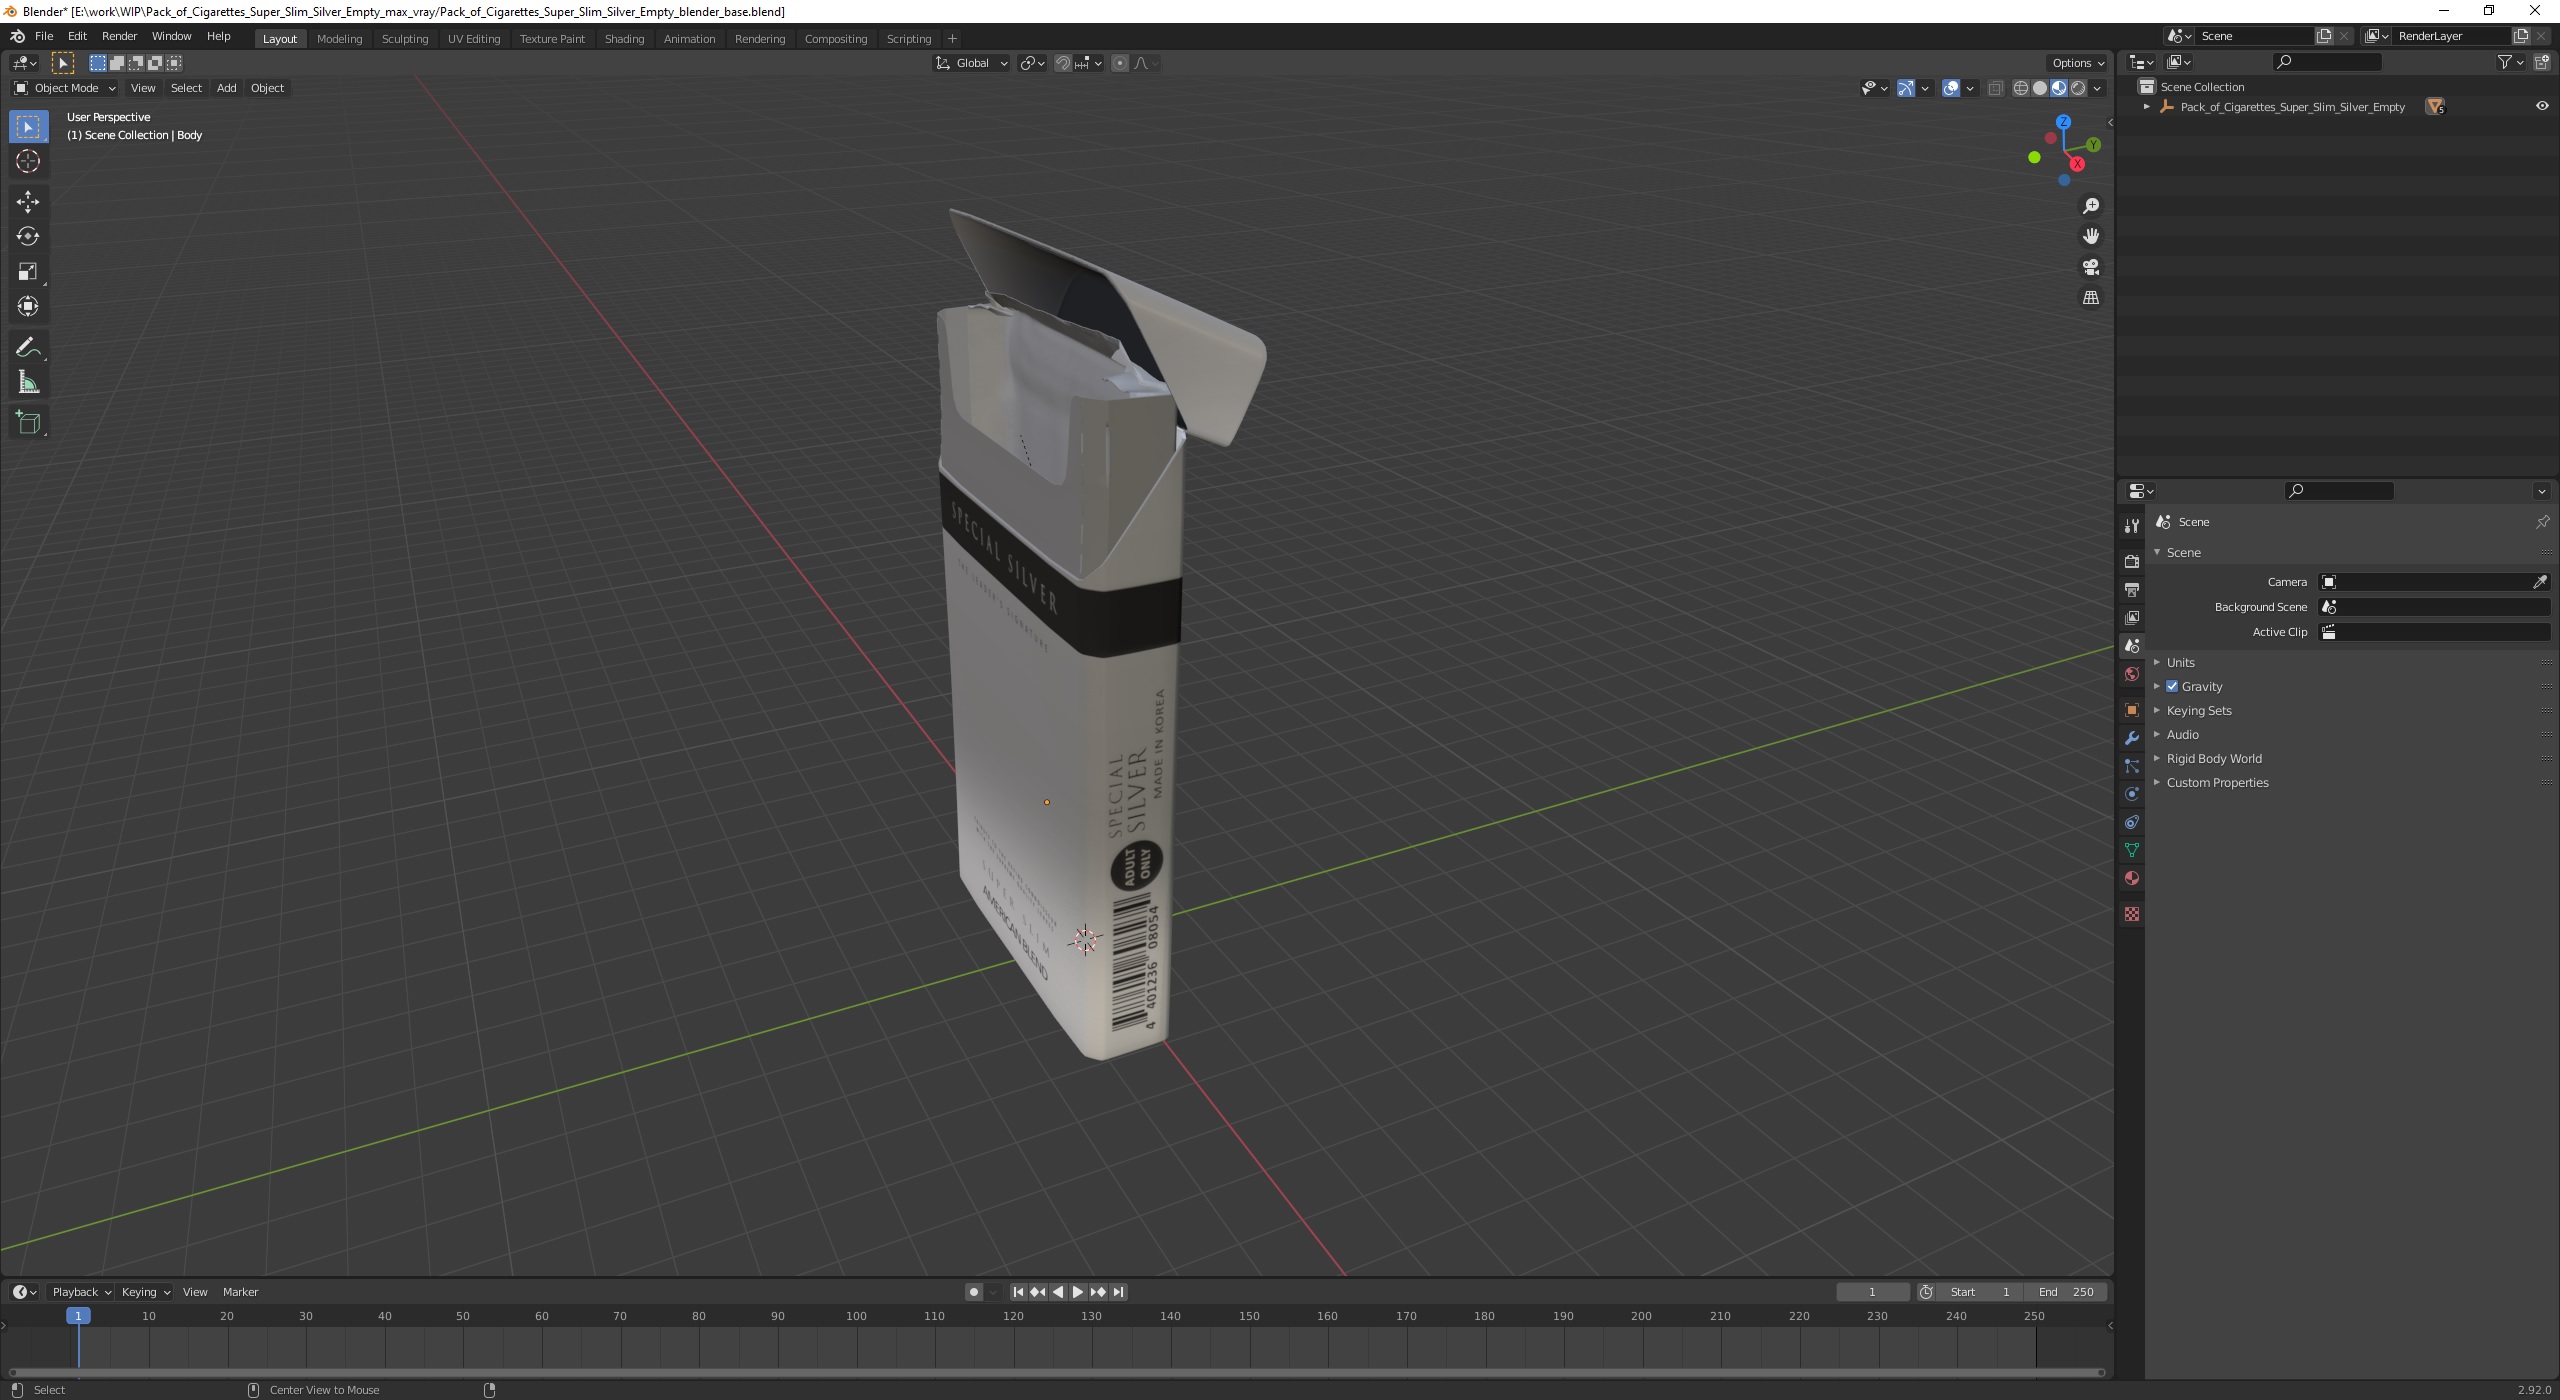Click the hand pan viewport gizmo
This screenshot has width=2560, height=1400.
[2090, 236]
